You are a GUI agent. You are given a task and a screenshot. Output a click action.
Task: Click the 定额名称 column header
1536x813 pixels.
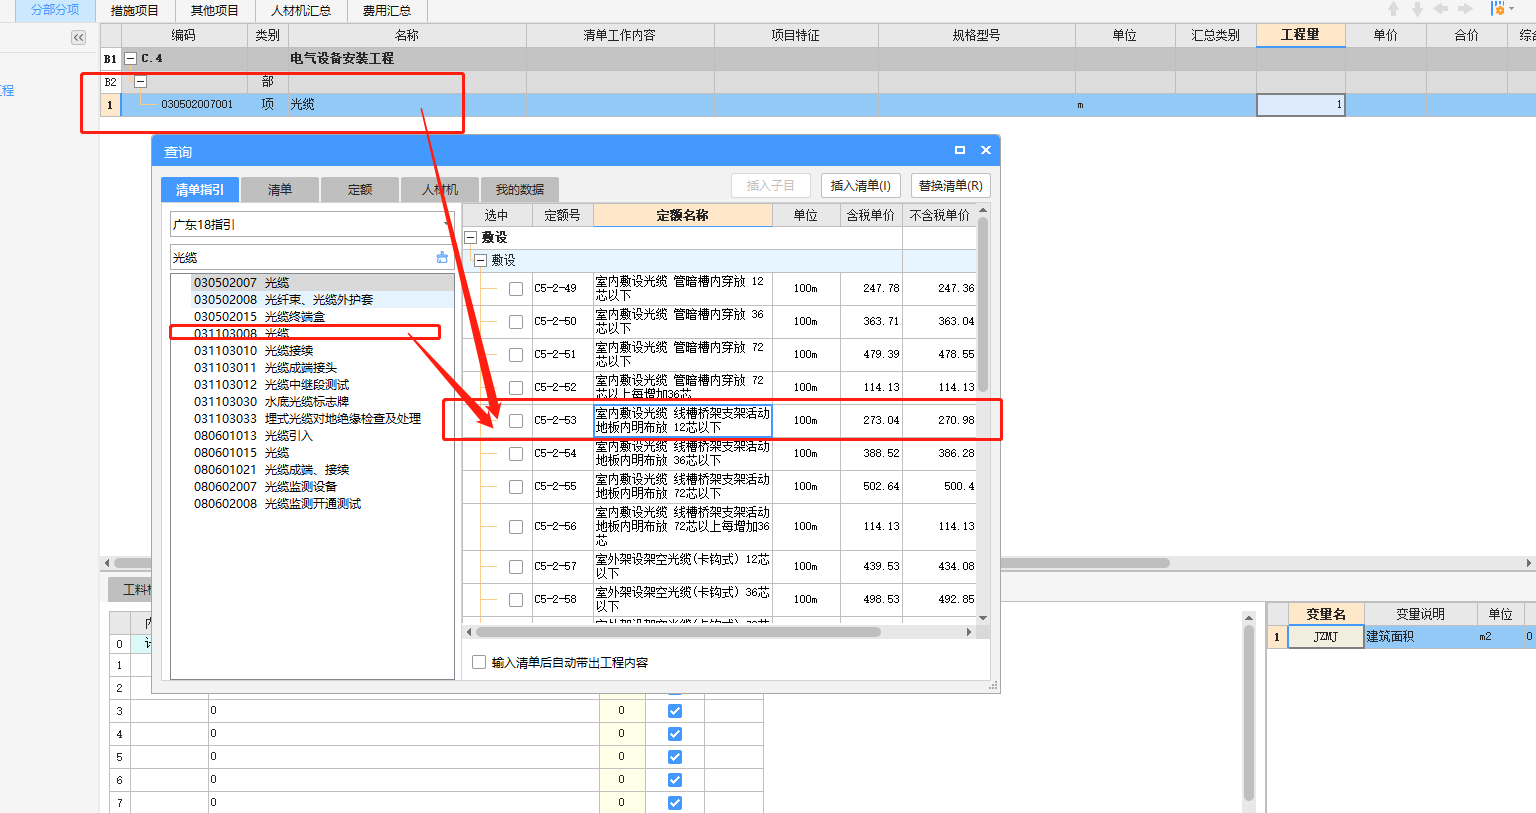pos(683,215)
